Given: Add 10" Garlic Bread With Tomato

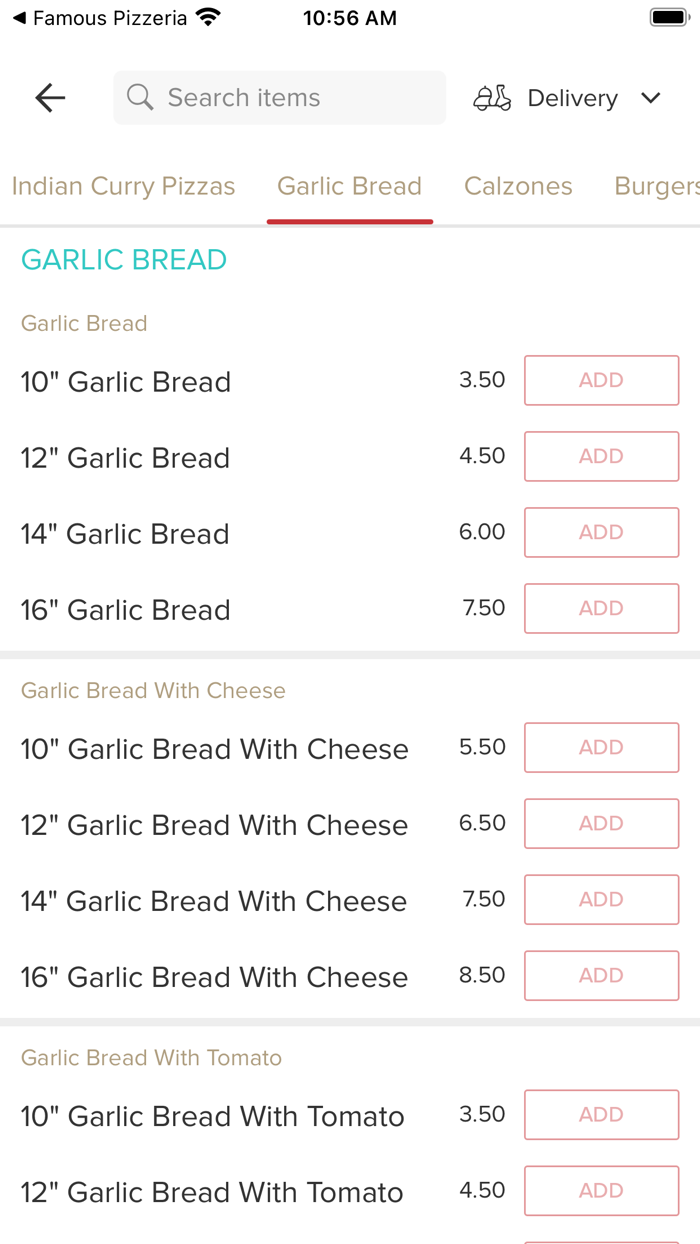Looking at the screenshot, I should [601, 1114].
